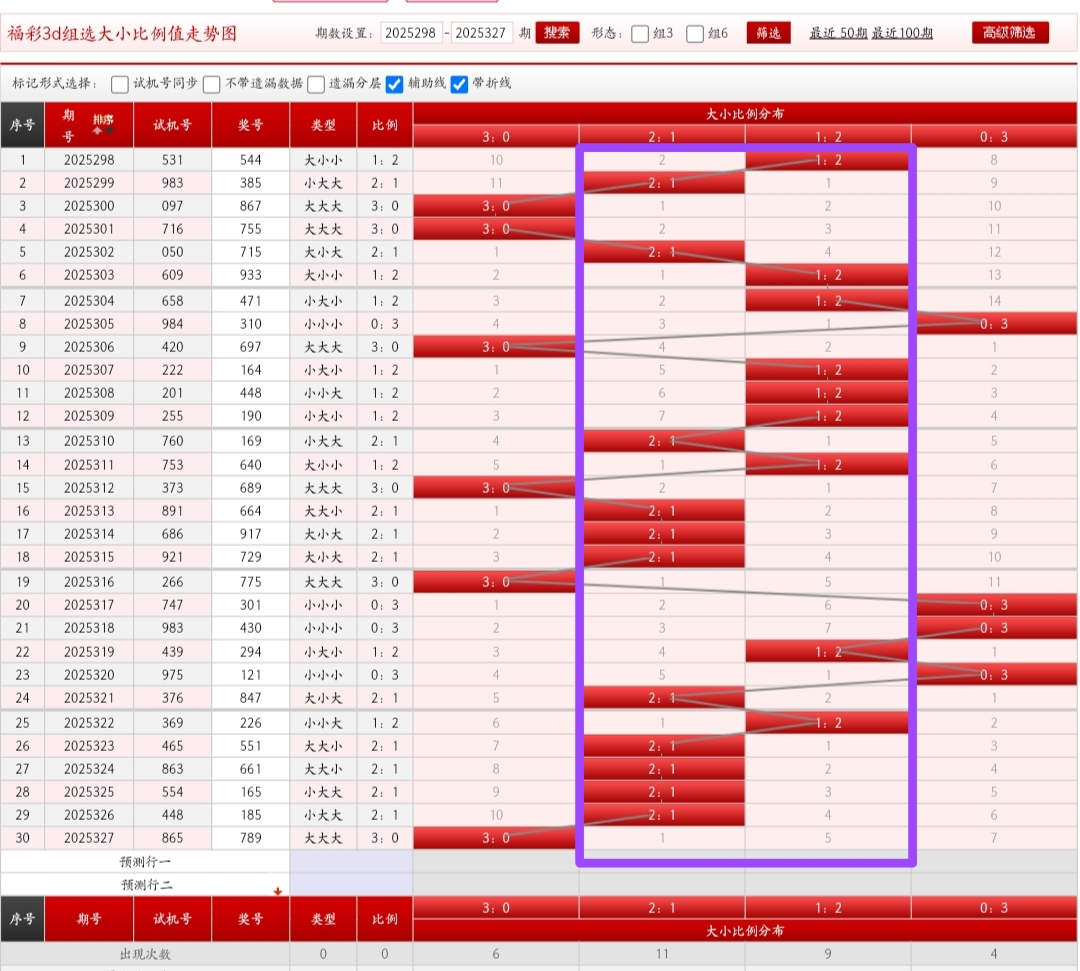Screen dimensions: 1080x971
Task: Click the 0:3 marker in row 2025317
Action: [x=993, y=605]
